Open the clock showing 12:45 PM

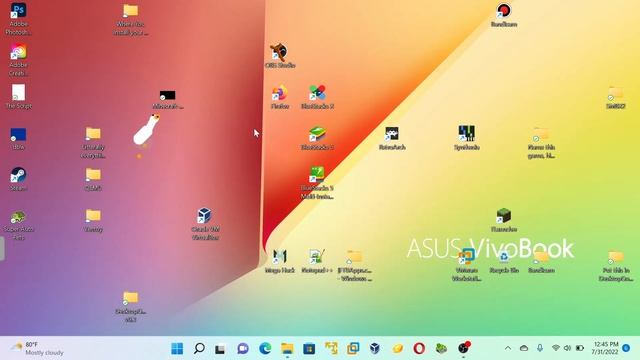coord(606,348)
